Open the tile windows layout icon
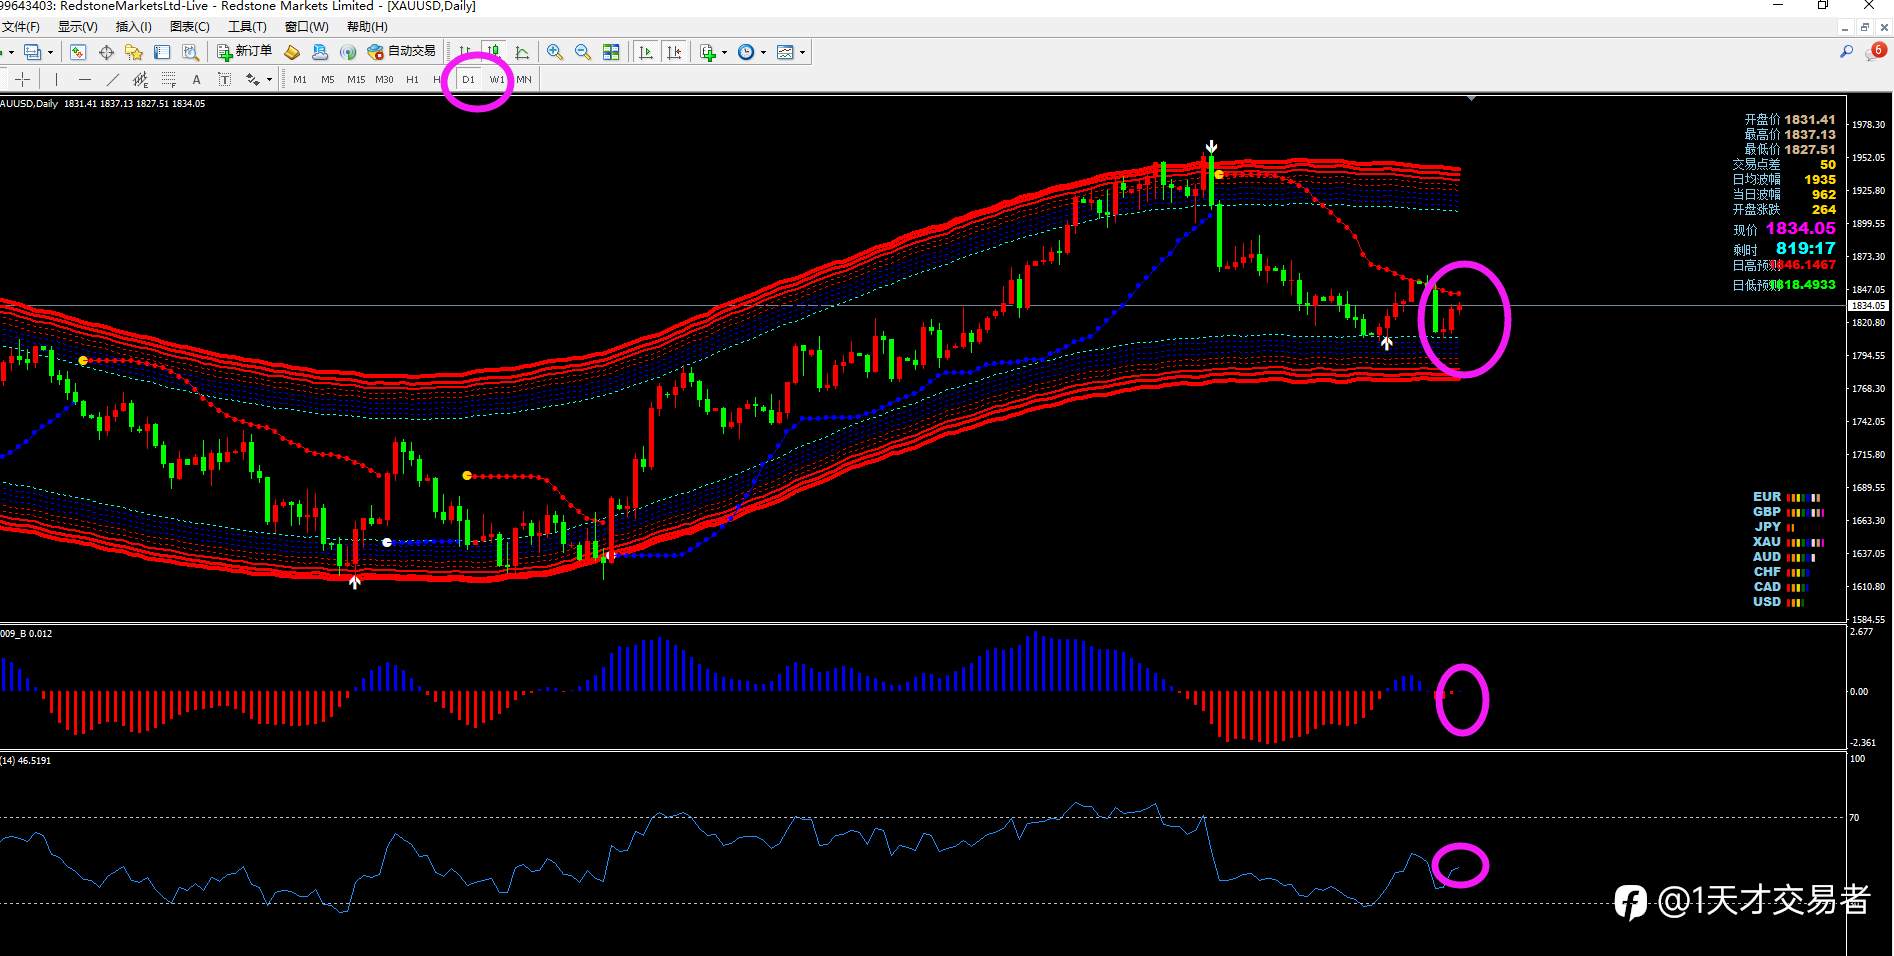The width and height of the screenshot is (1894, 956). click(x=611, y=52)
